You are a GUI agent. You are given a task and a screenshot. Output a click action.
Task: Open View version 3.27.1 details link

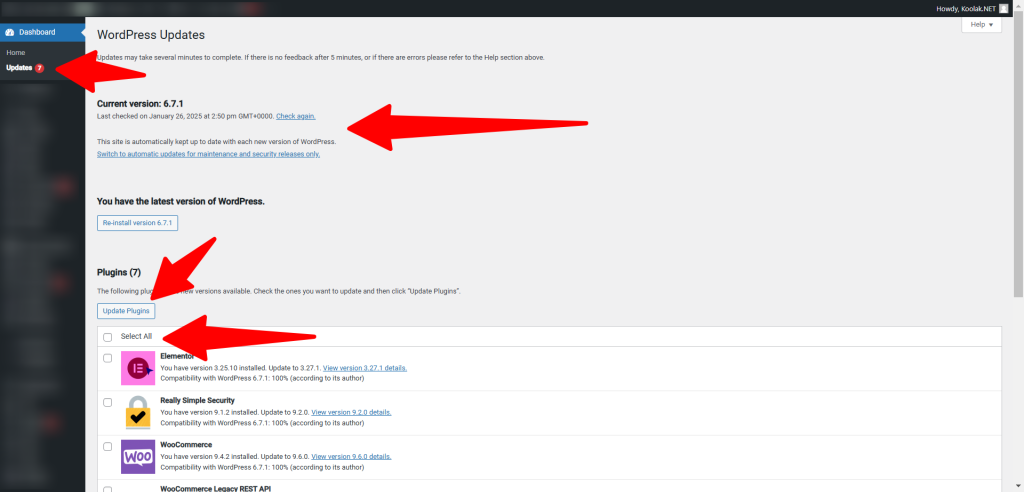(x=365, y=368)
